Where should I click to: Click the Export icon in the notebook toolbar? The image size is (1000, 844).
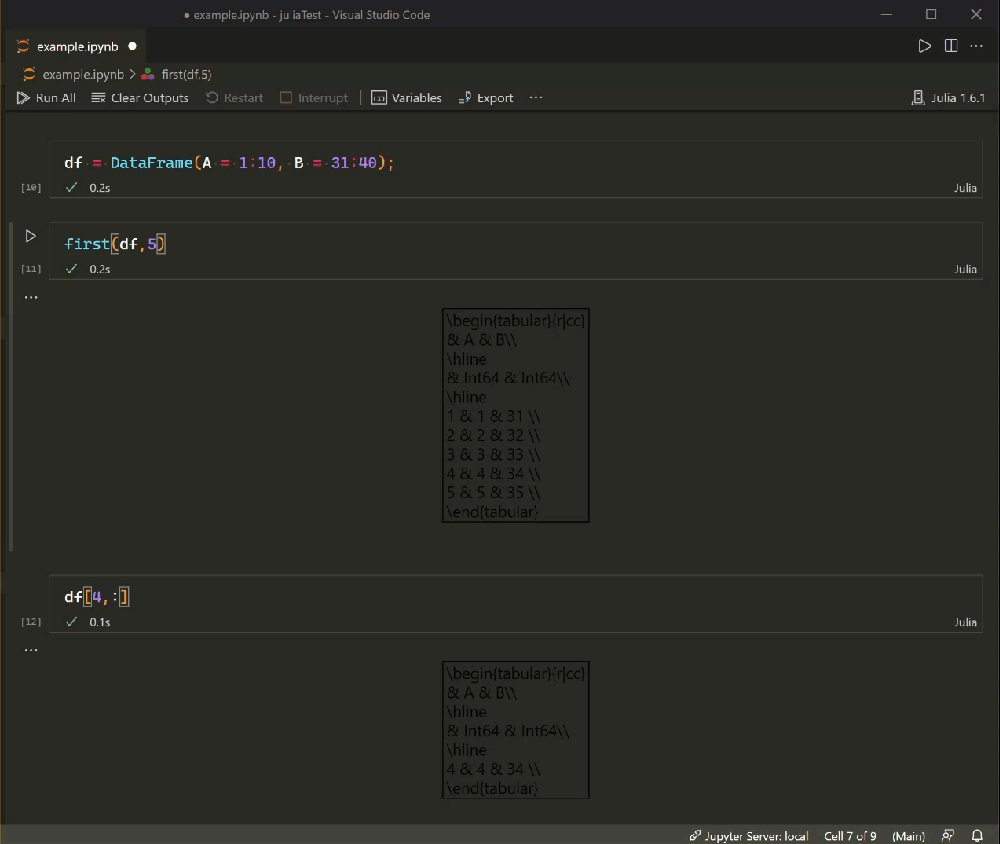[x=486, y=97]
